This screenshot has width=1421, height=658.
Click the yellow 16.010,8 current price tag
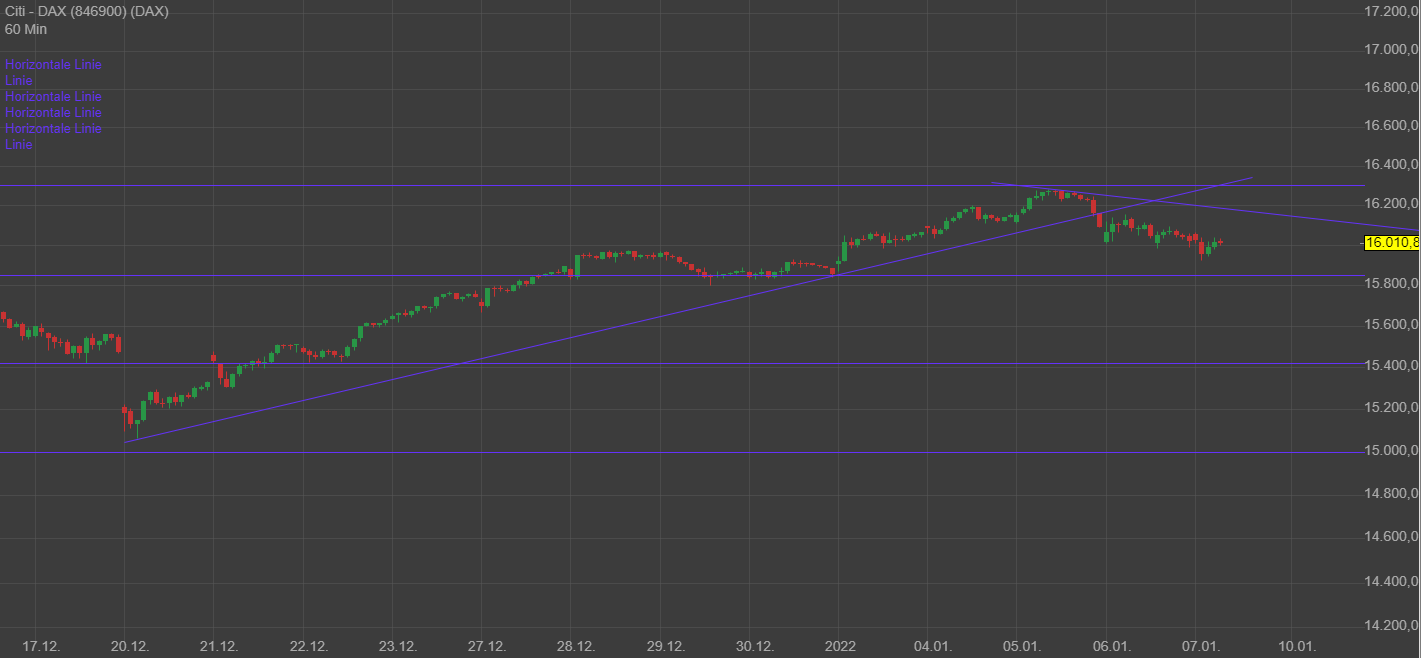click(1391, 243)
